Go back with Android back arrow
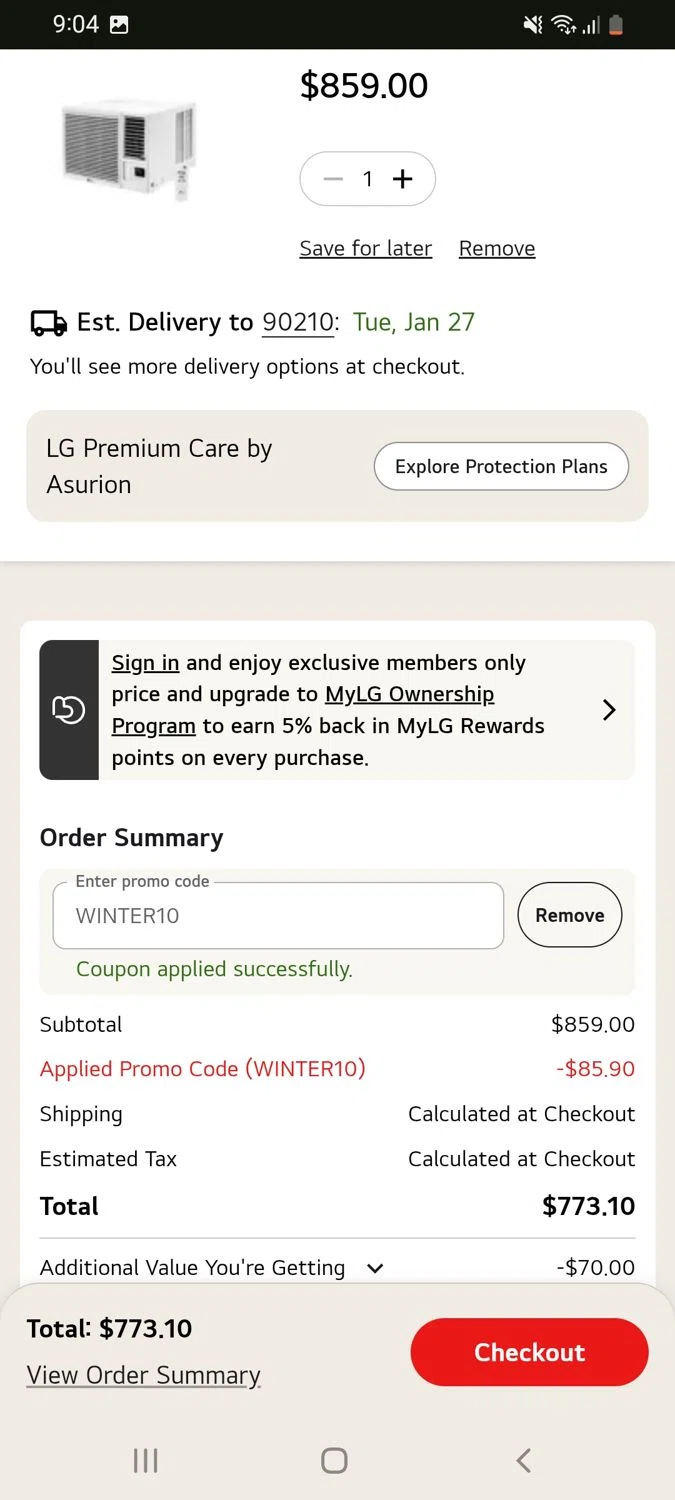Viewport: 675px width, 1500px height. 523,1460
